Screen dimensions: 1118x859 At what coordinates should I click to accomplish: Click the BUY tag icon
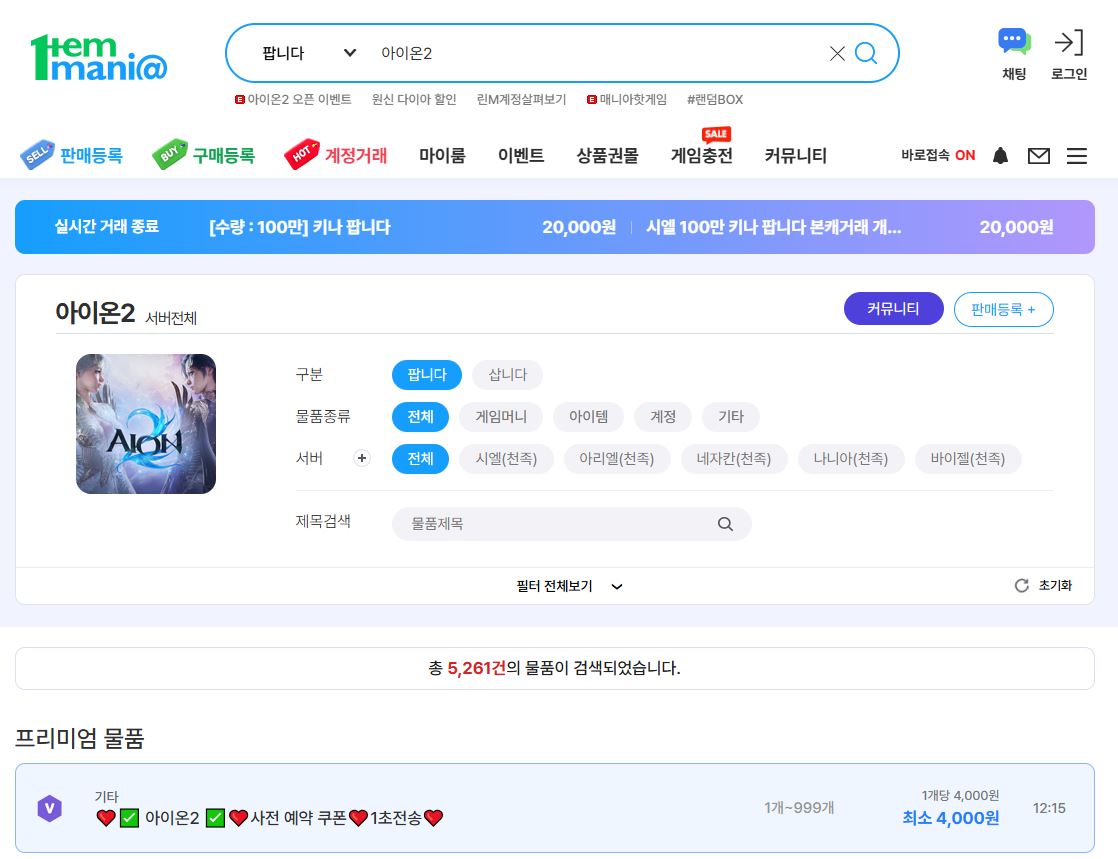[x=170, y=154]
